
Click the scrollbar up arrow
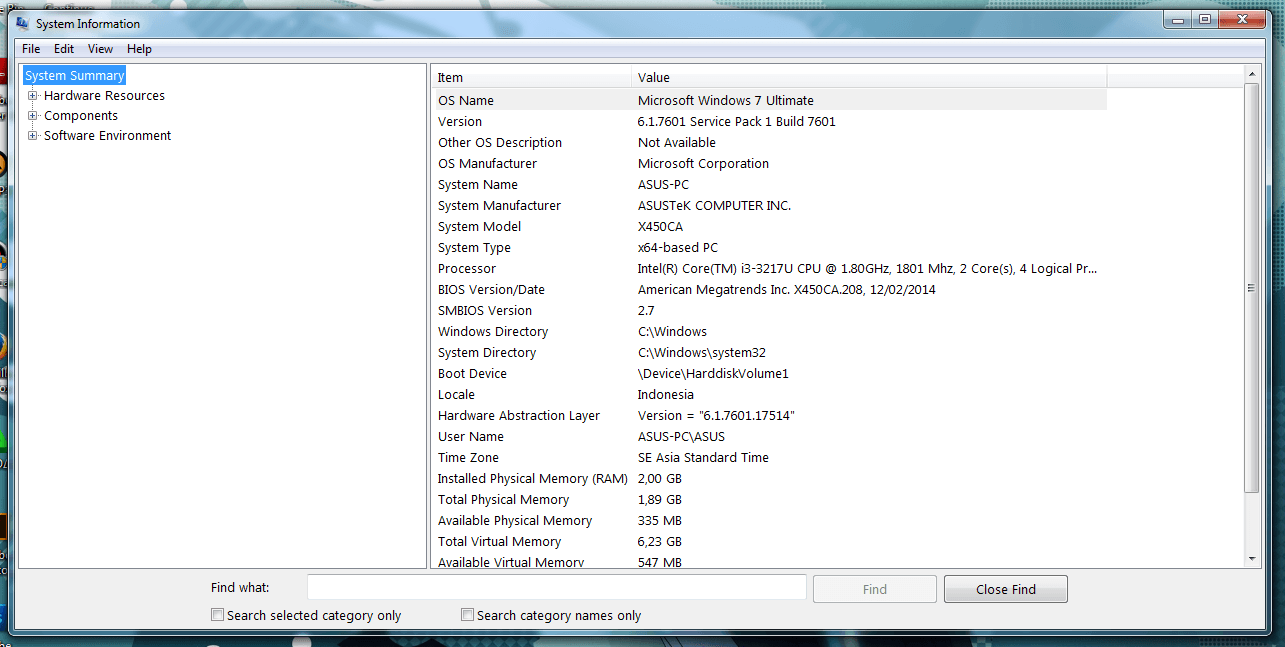(x=1252, y=75)
